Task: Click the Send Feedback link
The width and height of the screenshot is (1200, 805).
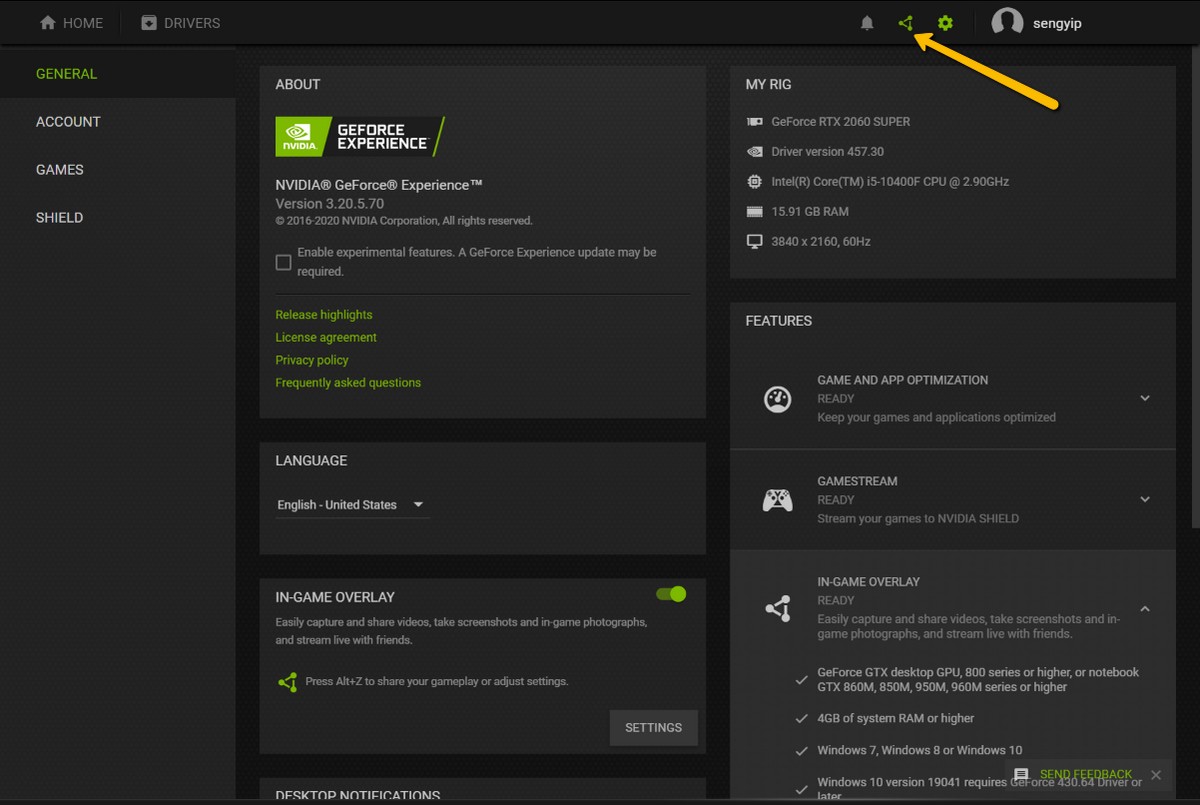Action: [x=1085, y=775]
